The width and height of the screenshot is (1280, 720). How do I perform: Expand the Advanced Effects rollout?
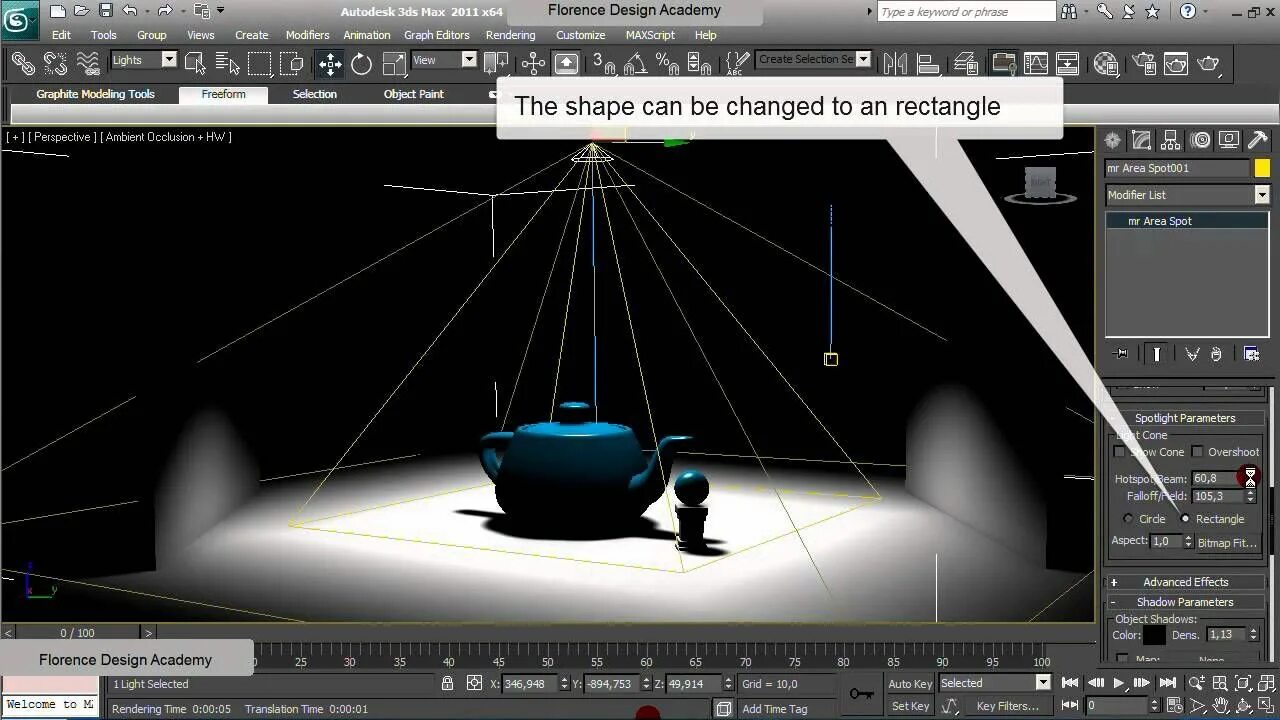[1185, 582]
